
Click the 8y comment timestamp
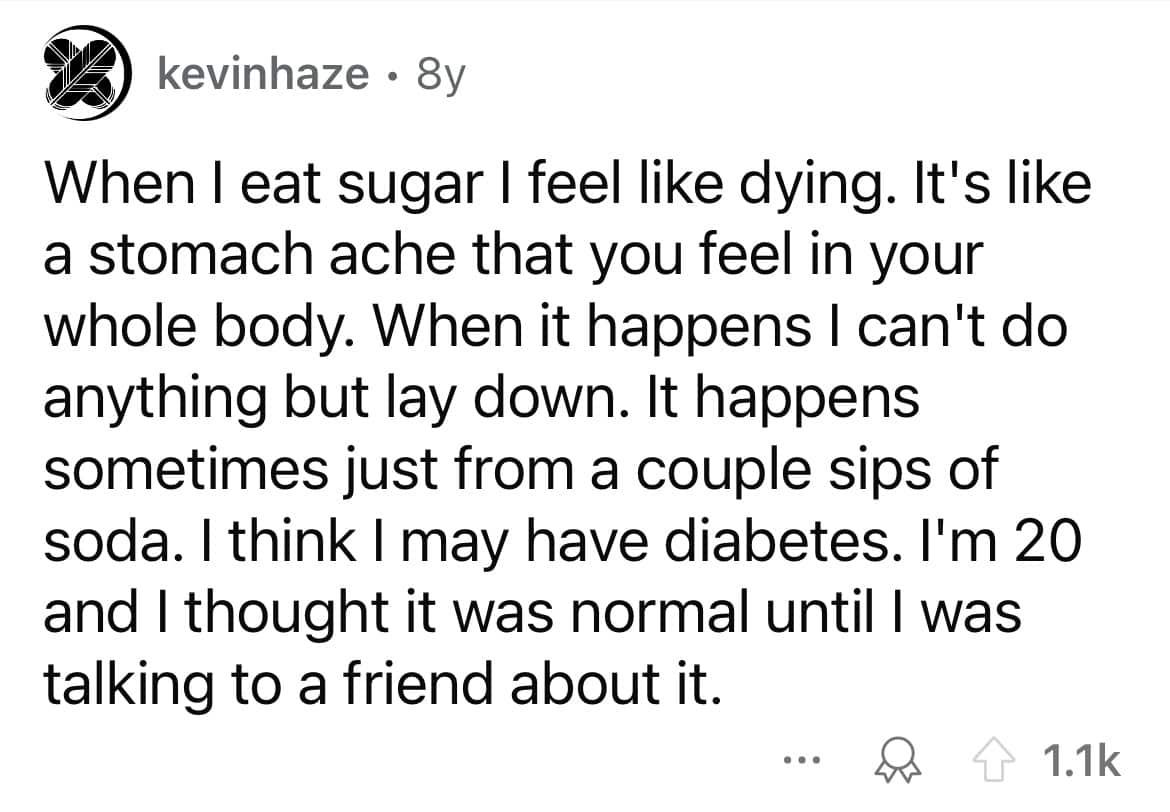tap(437, 73)
